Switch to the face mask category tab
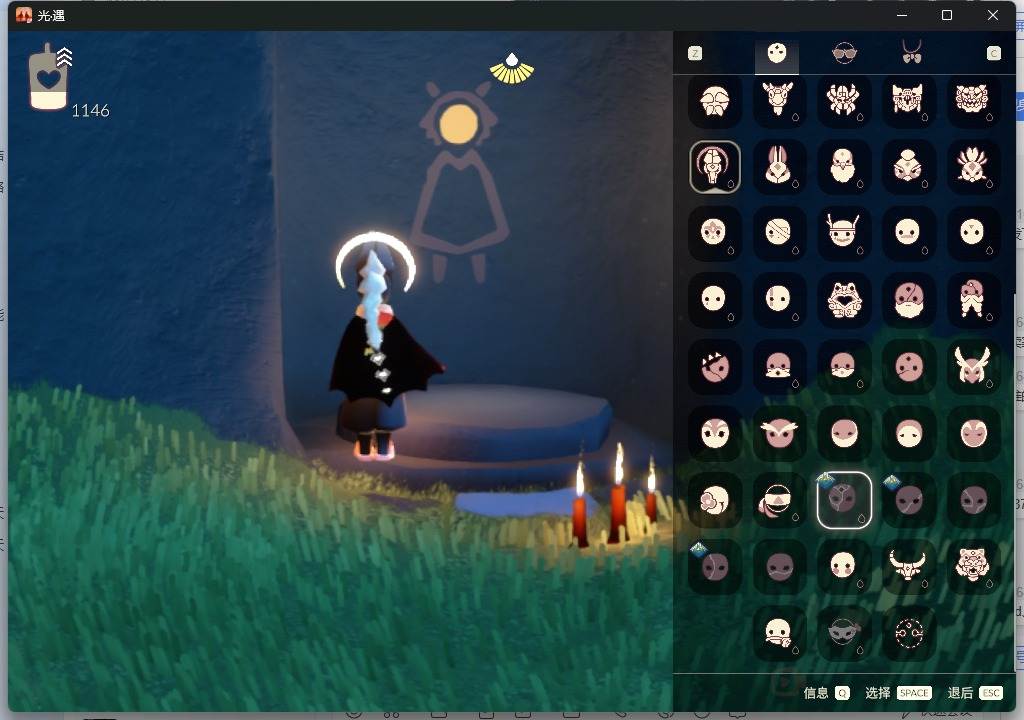Screen dimensions: 1024x720 point(776,53)
